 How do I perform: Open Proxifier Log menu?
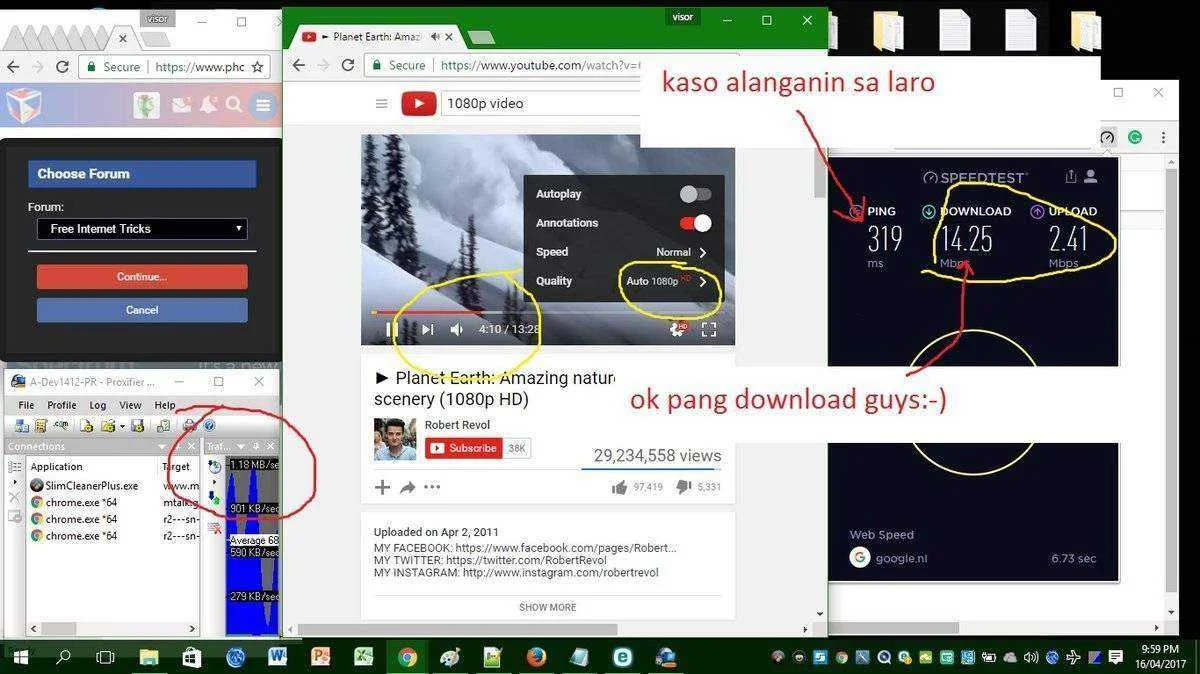[x=98, y=405]
